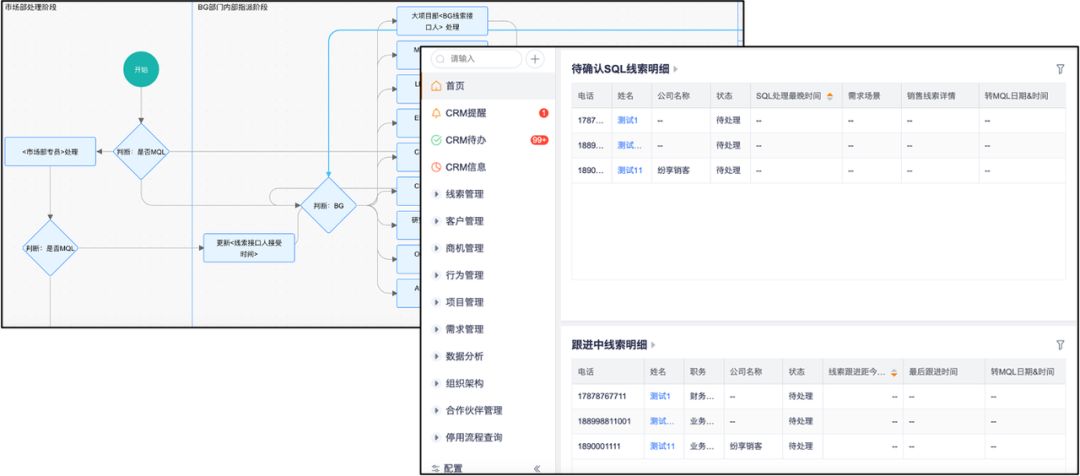Go to 首页 in sidebar

455,86
